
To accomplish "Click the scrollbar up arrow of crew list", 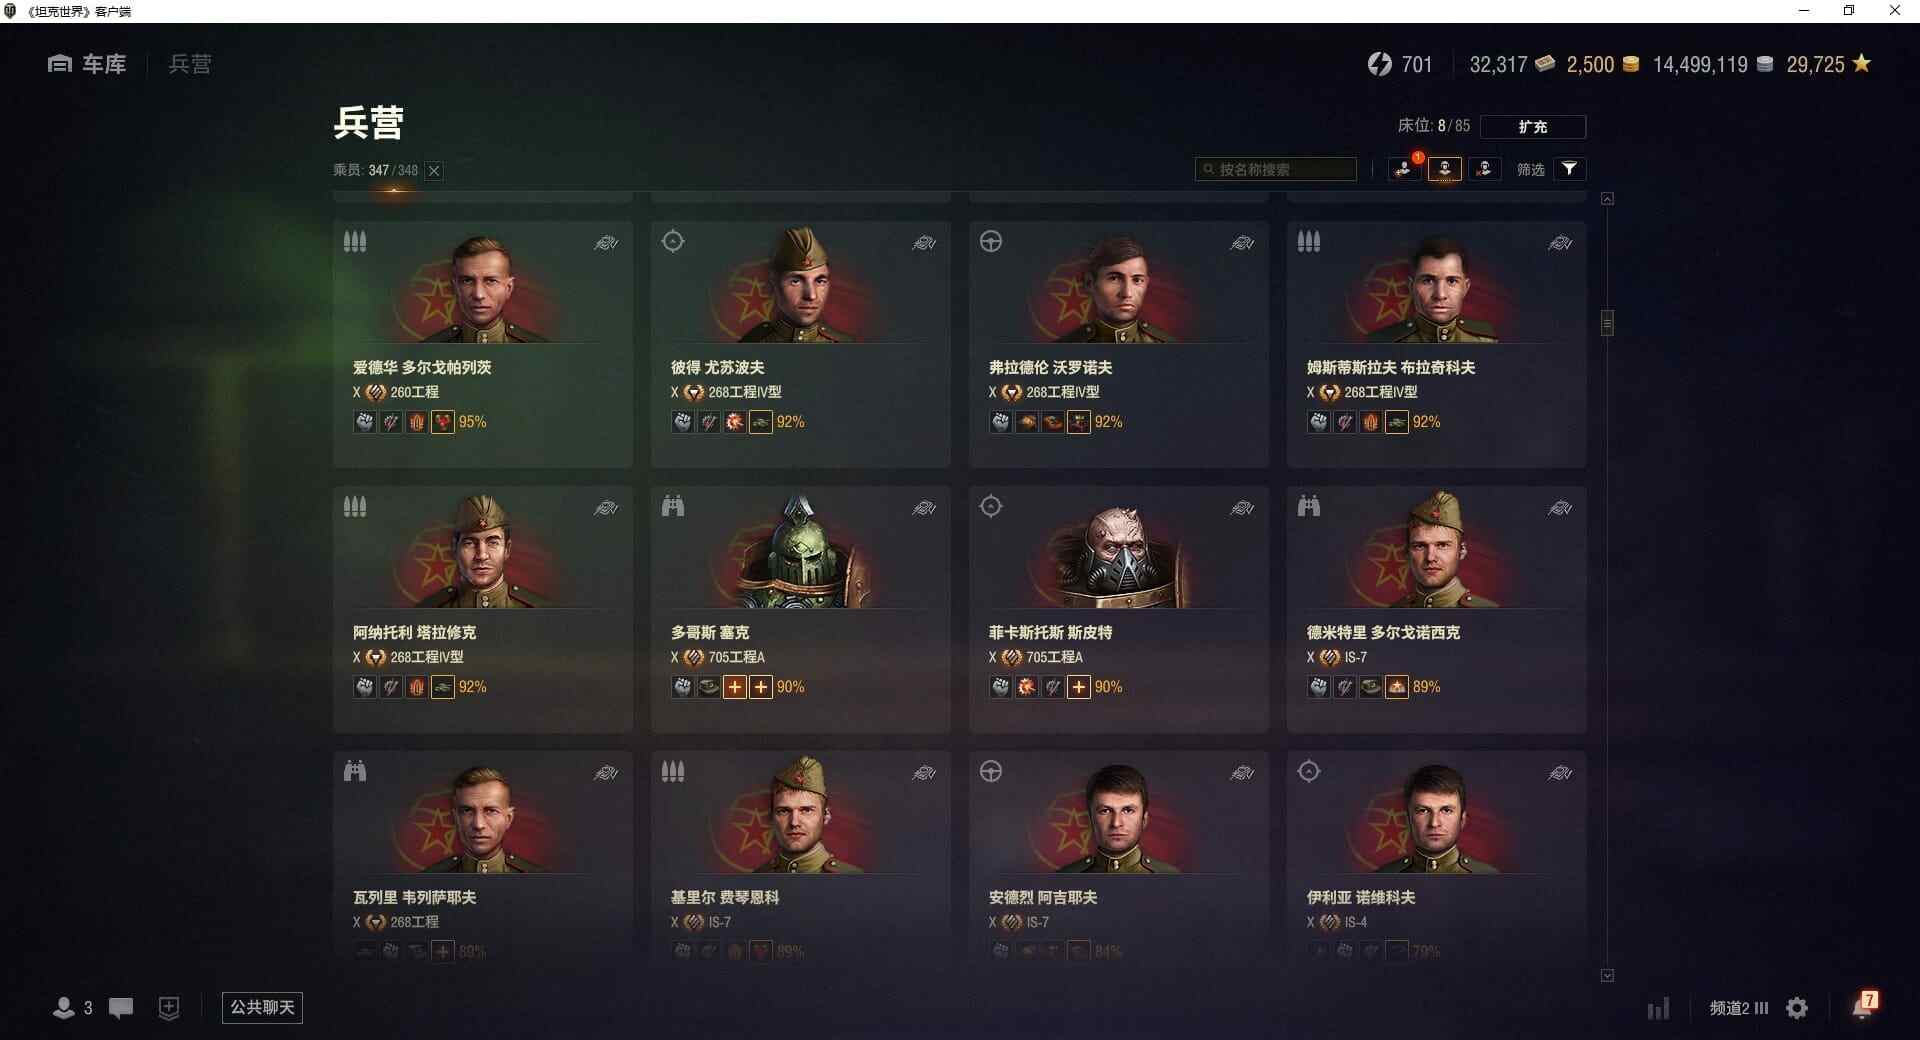I will [x=1607, y=199].
